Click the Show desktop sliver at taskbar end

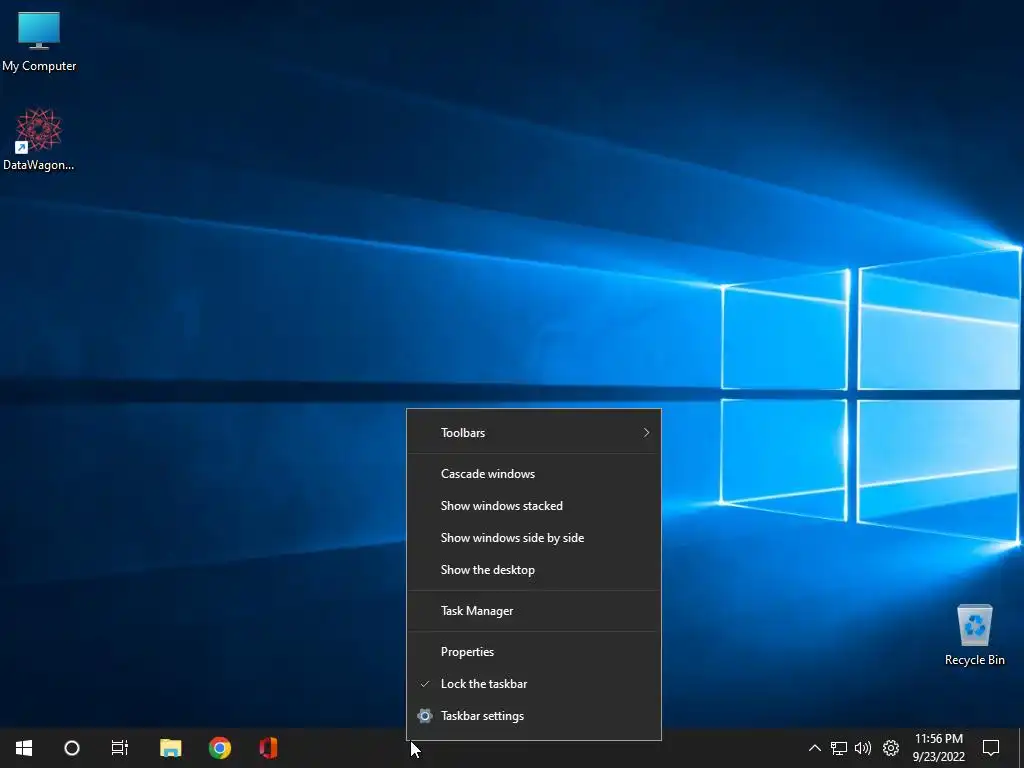tap(1021, 748)
